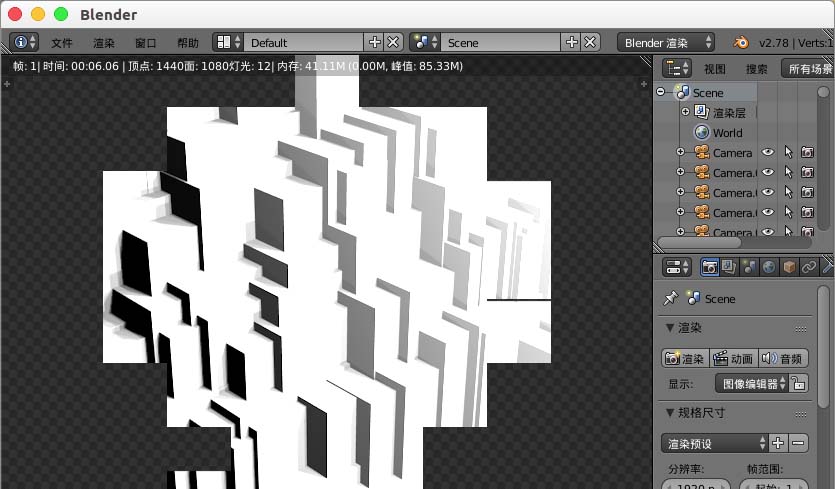835x489 pixels.
Task: Open the Blender render engine dropdown
Action: pos(667,42)
